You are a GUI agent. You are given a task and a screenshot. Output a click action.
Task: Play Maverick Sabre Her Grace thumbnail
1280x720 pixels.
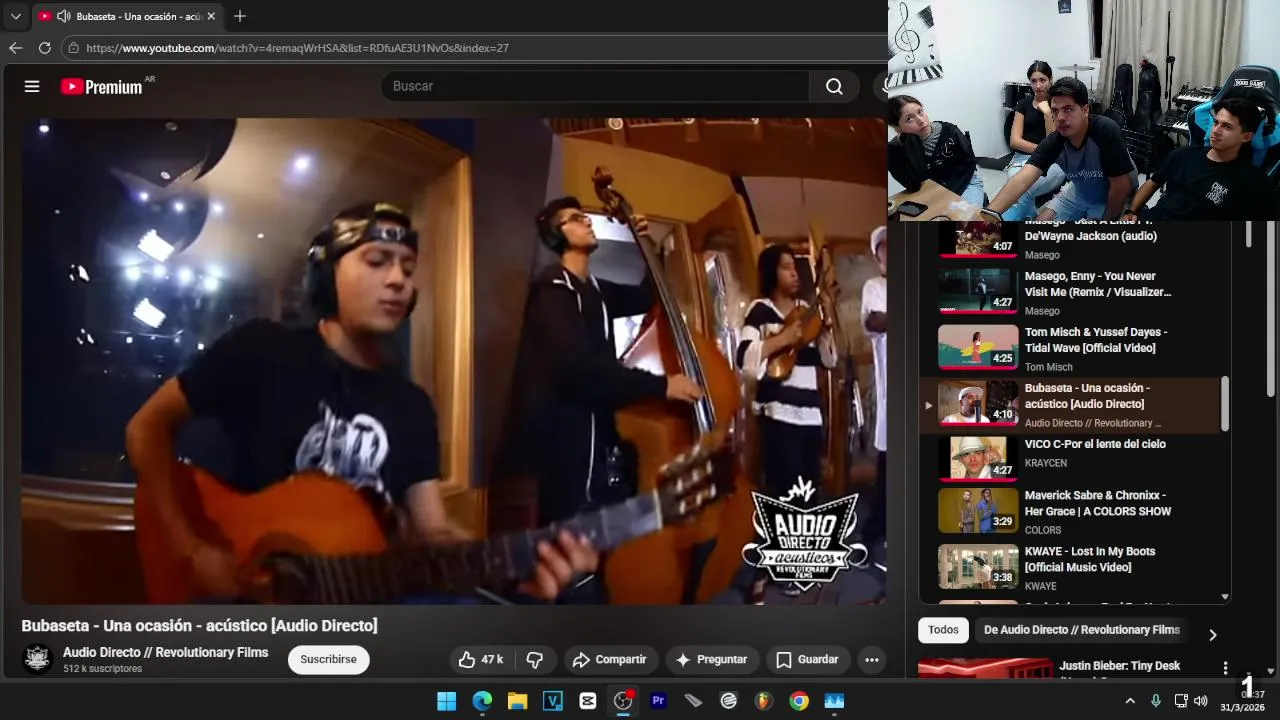[x=978, y=510]
